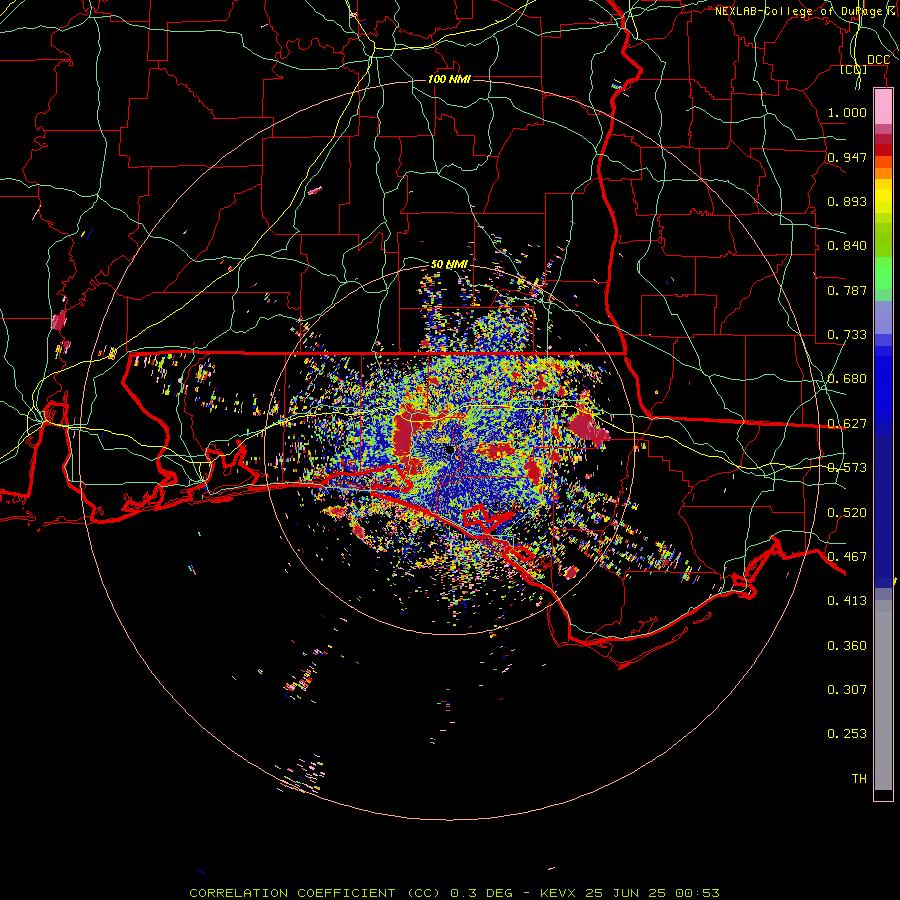
Task: Click the 0.893 legend value
Action: [x=847, y=201]
